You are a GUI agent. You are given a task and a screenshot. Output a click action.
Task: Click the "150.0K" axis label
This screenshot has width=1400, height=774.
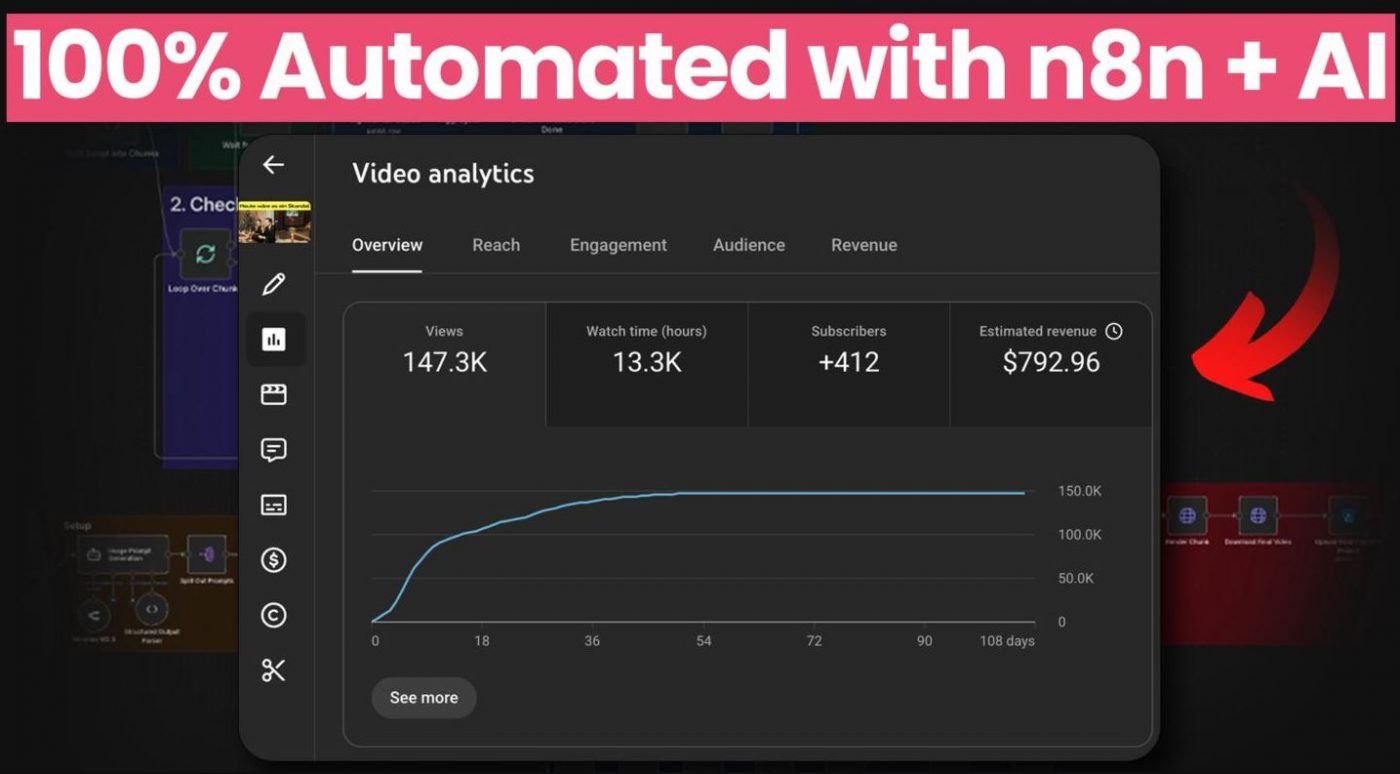pos(1080,491)
